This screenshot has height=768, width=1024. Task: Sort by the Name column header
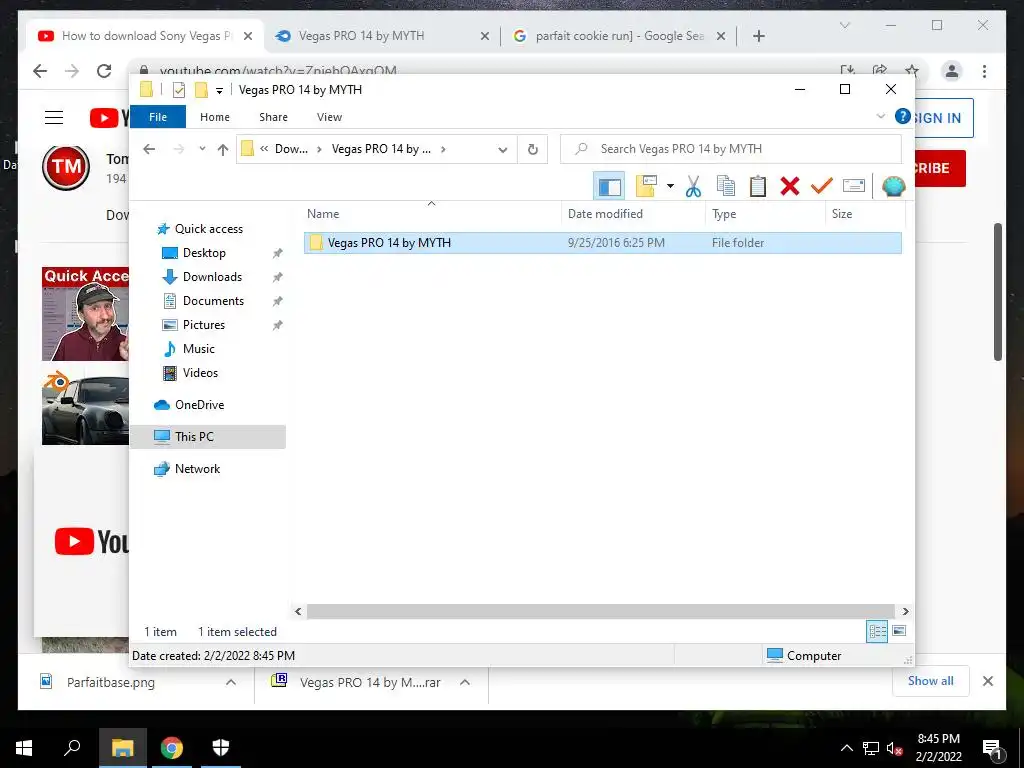tap(431, 214)
